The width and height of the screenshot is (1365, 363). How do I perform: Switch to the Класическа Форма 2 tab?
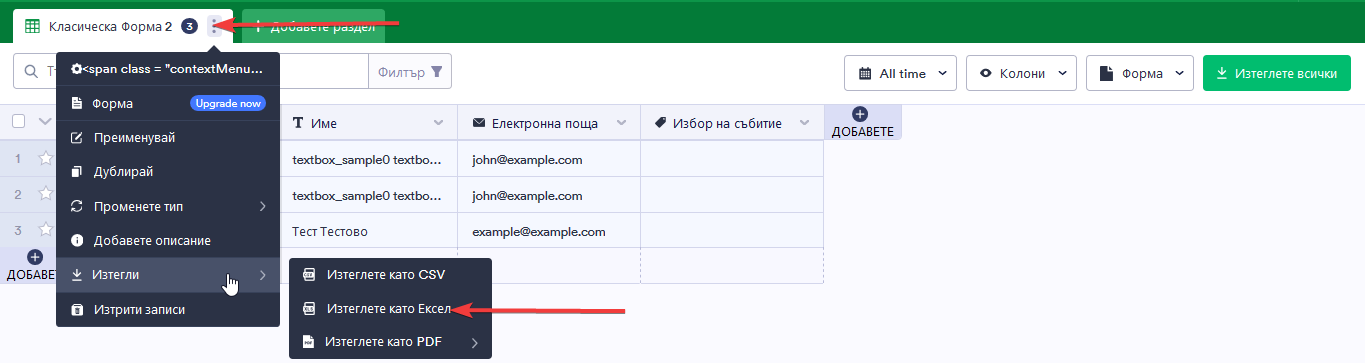coord(110,26)
